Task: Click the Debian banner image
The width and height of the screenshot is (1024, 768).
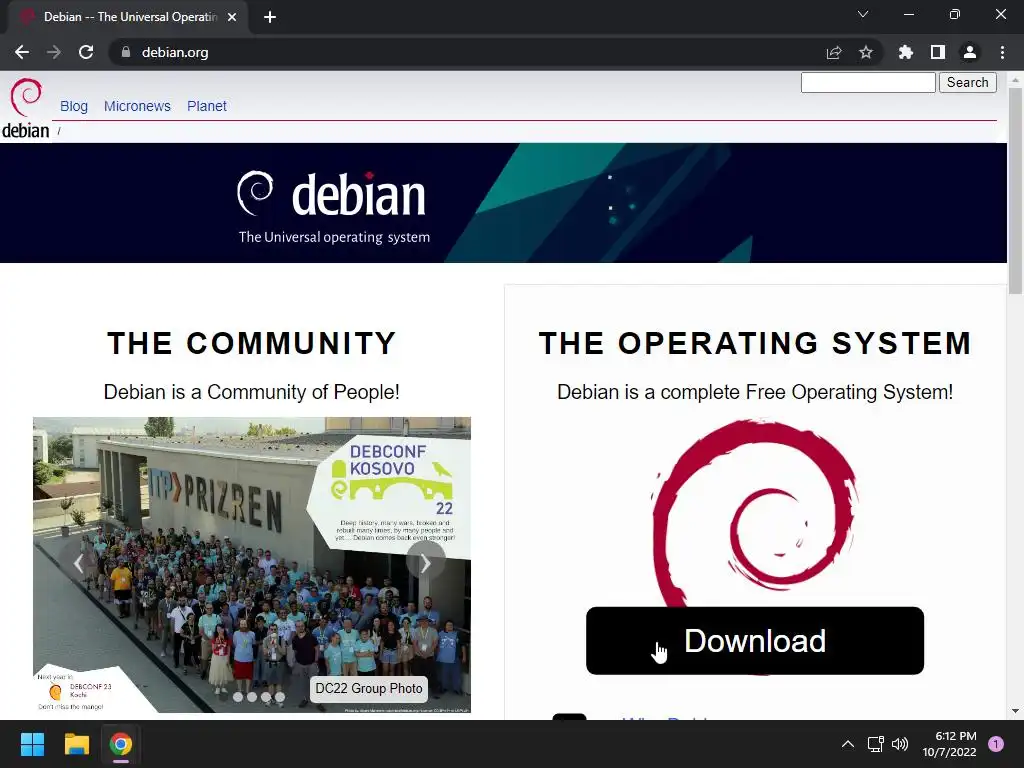Action: [x=504, y=203]
